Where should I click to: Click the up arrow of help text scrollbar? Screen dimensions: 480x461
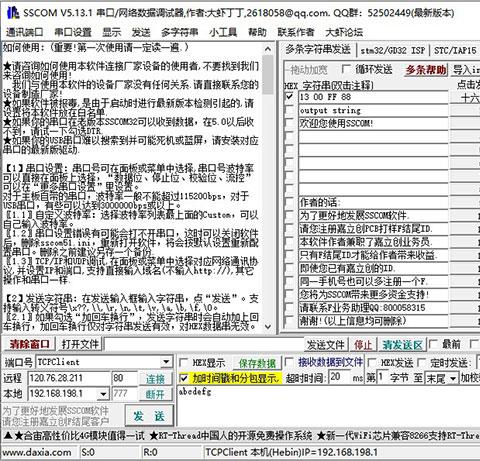(x=268, y=49)
